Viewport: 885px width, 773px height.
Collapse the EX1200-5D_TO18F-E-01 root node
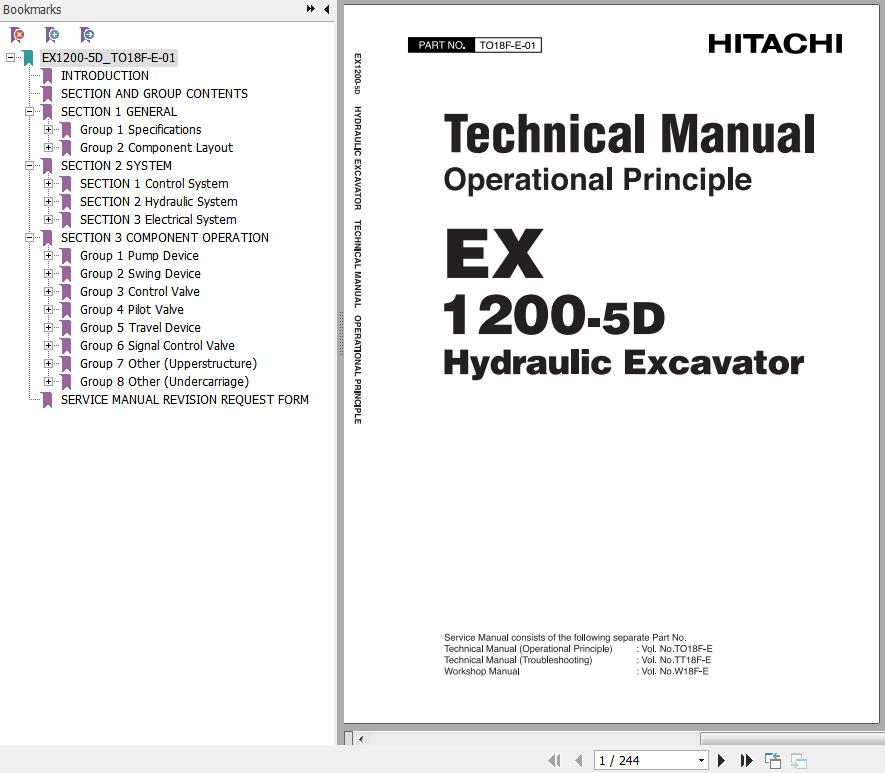pyautogui.click(x=10, y=58)
